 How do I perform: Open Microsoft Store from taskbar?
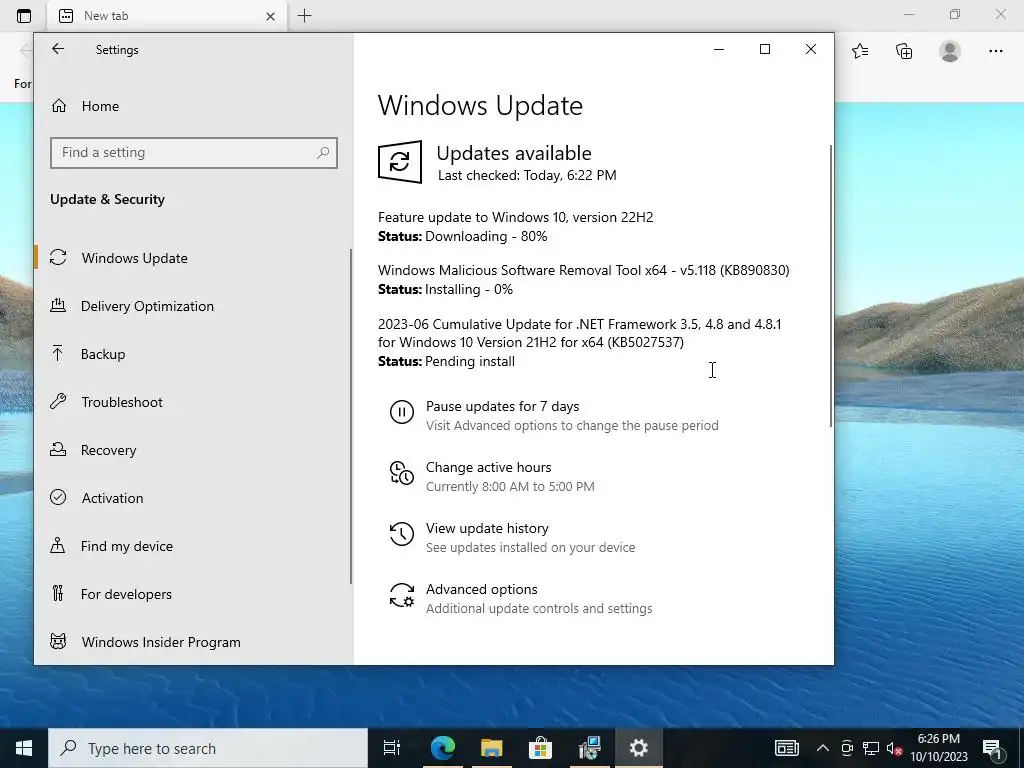point(540,748)
